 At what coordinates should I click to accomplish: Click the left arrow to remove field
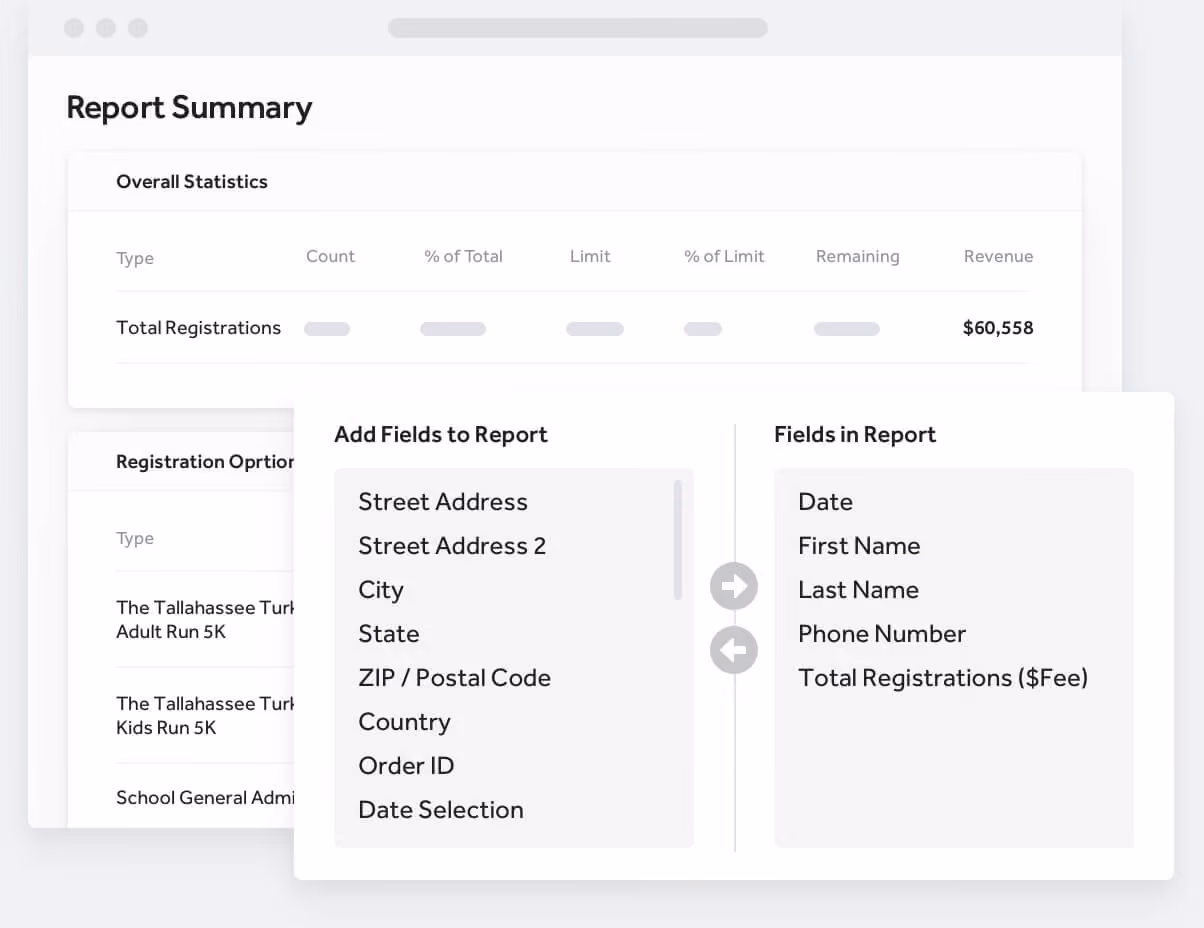734,650
